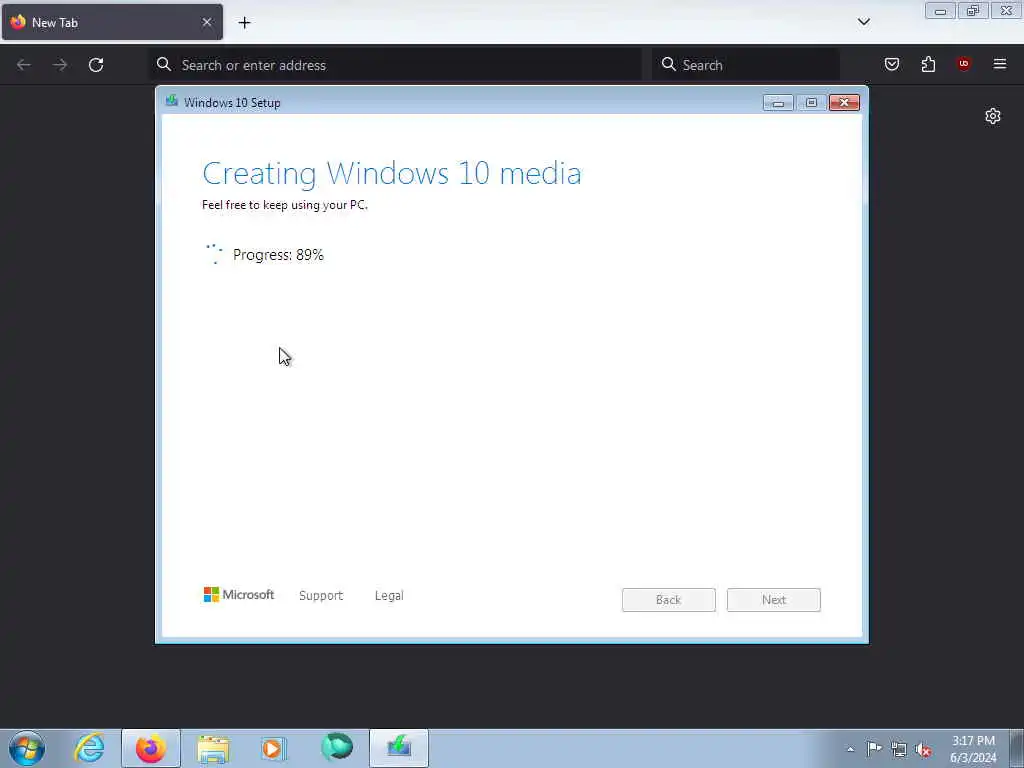The height and width of the screenshot is (768, 1024).
Task: Open New Tab personalization gear
Action: pos(993,116)
